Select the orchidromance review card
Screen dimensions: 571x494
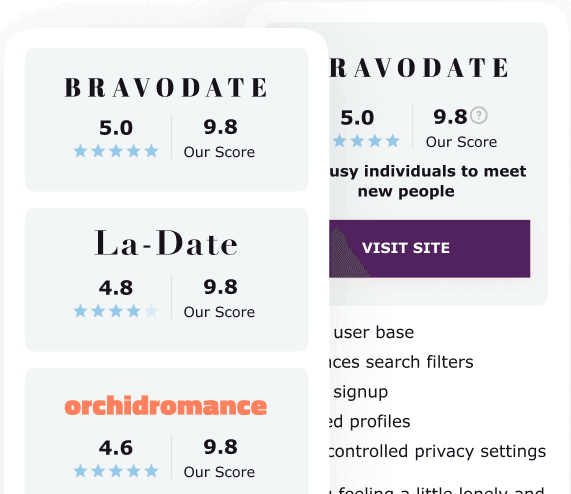(x=167, y=431)
